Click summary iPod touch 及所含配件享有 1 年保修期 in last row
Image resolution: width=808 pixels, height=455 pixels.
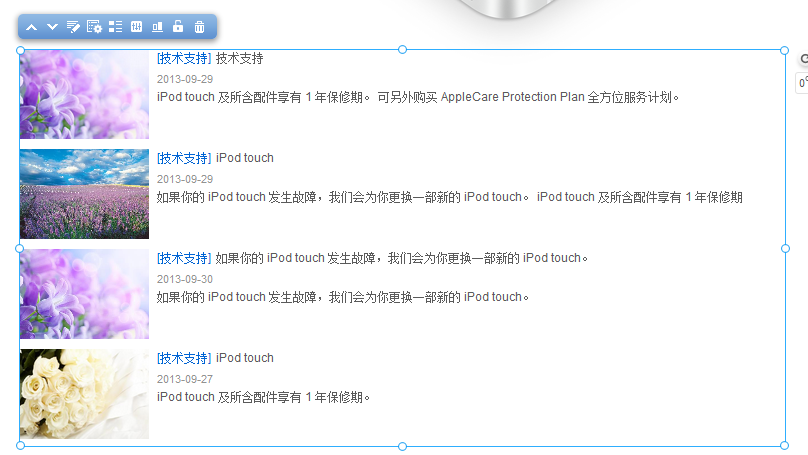(263, 397)
